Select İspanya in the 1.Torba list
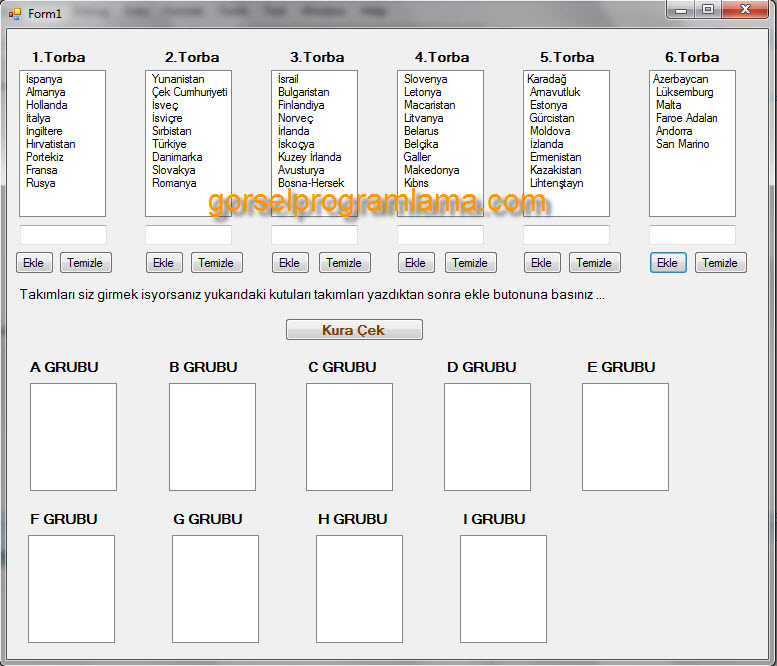 (45, 79)
